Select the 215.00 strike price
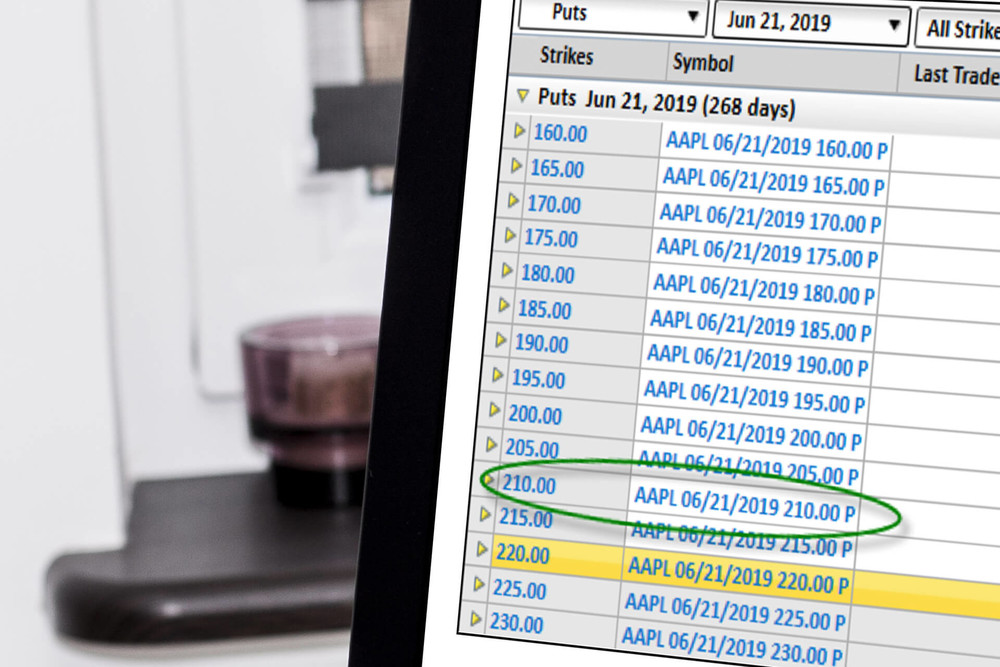 coord(526,518)
